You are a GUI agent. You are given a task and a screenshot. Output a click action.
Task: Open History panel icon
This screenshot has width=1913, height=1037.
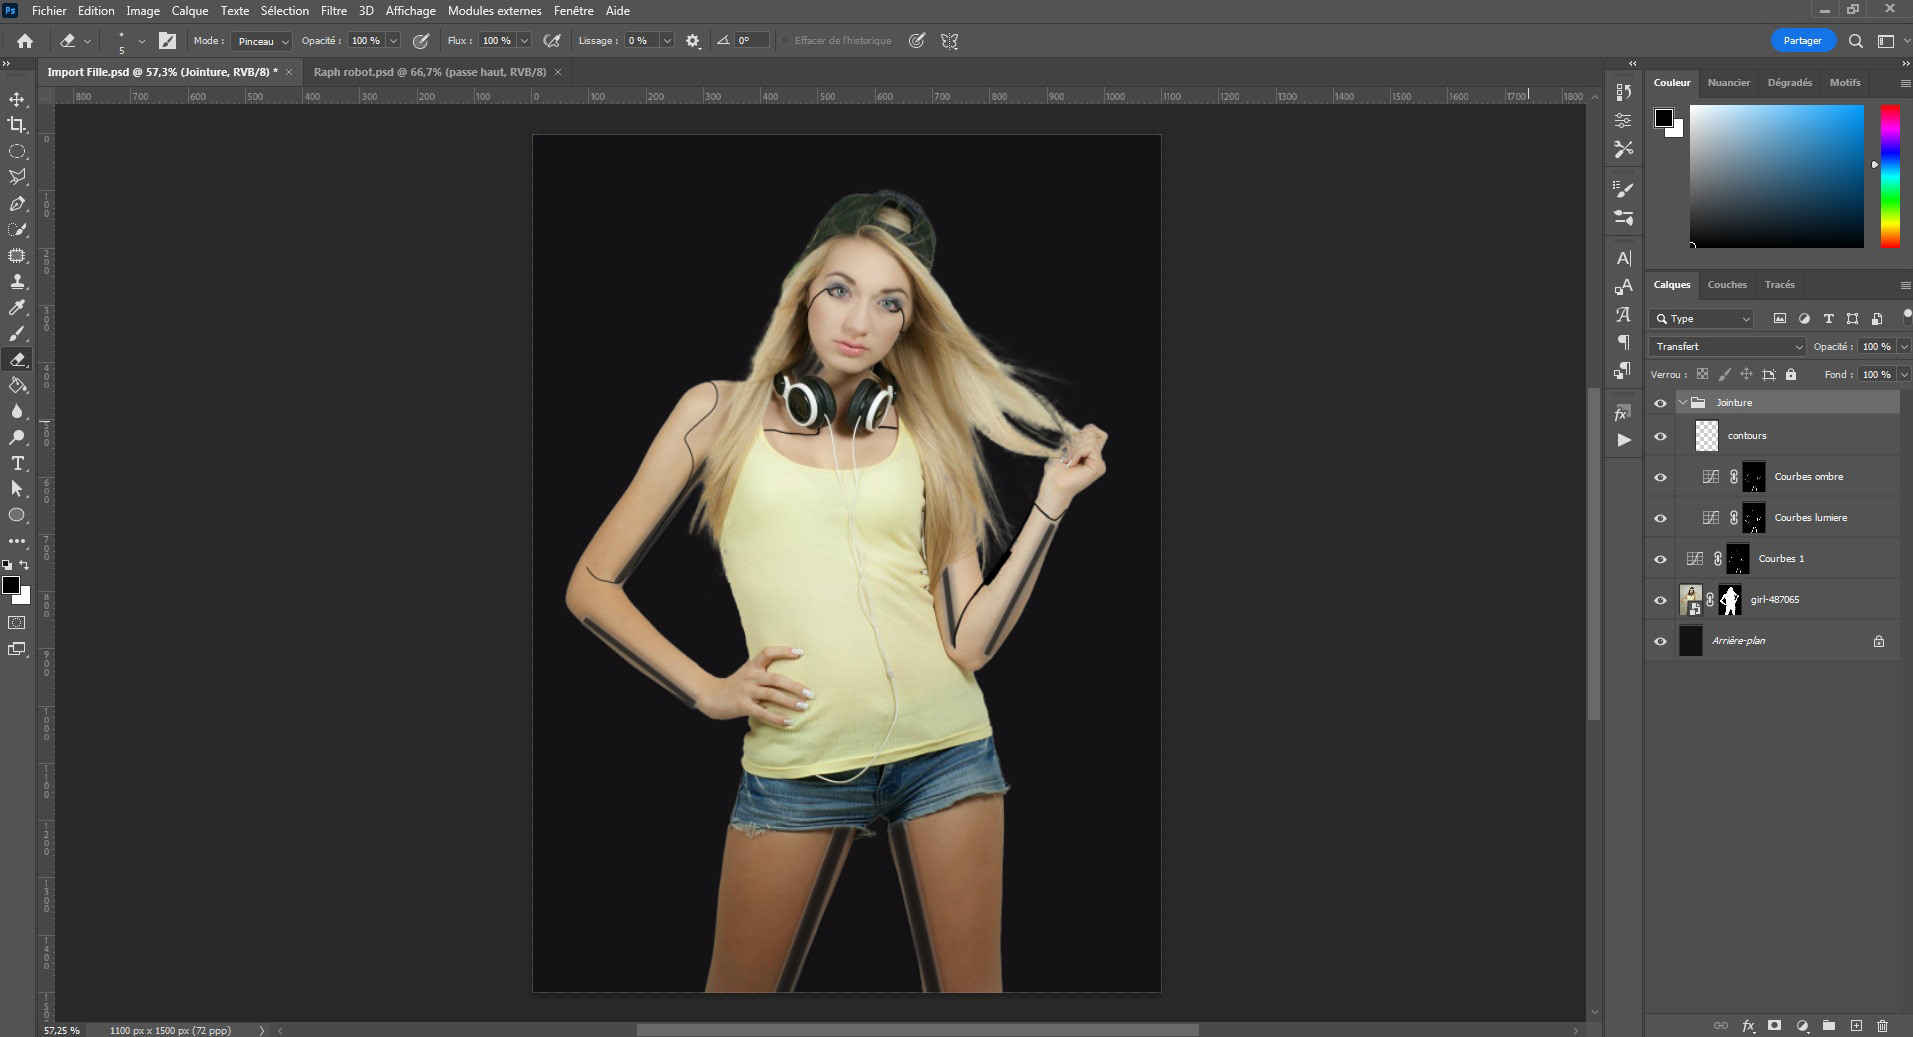[1624, 92]
